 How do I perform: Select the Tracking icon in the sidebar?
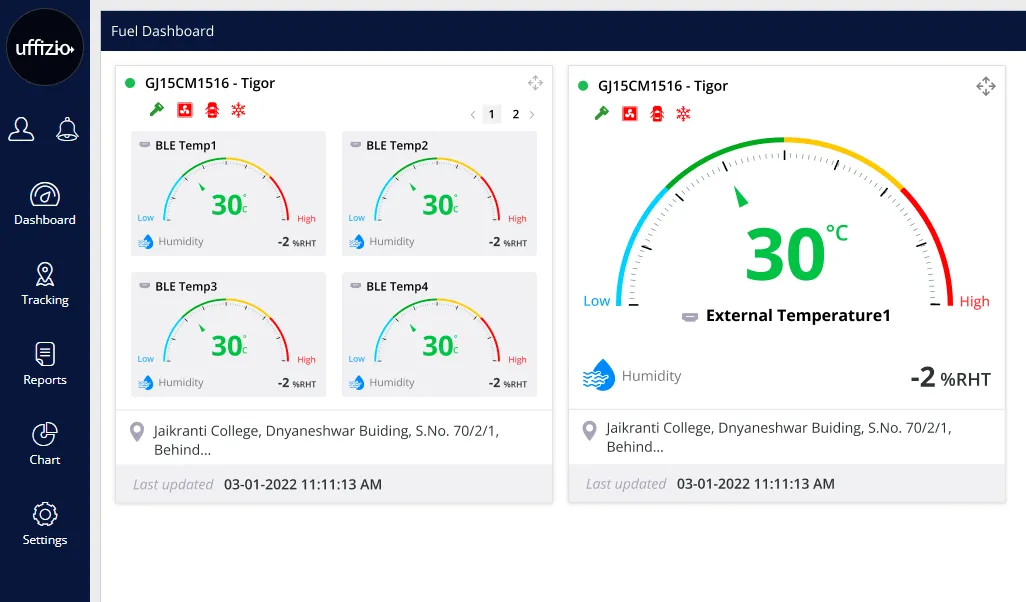[x=44, y=273]
